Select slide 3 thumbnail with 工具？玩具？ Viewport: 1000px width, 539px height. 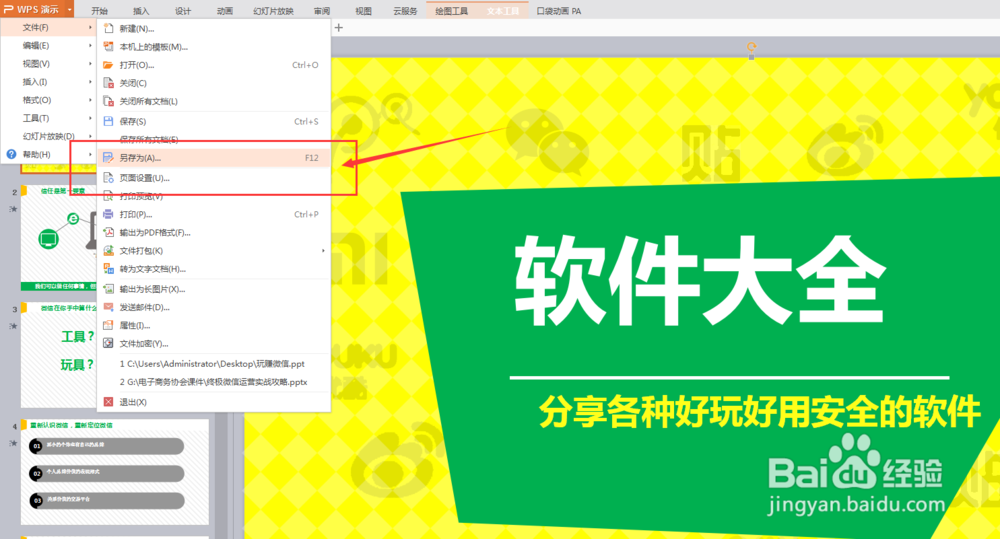(x=59, y=355)
